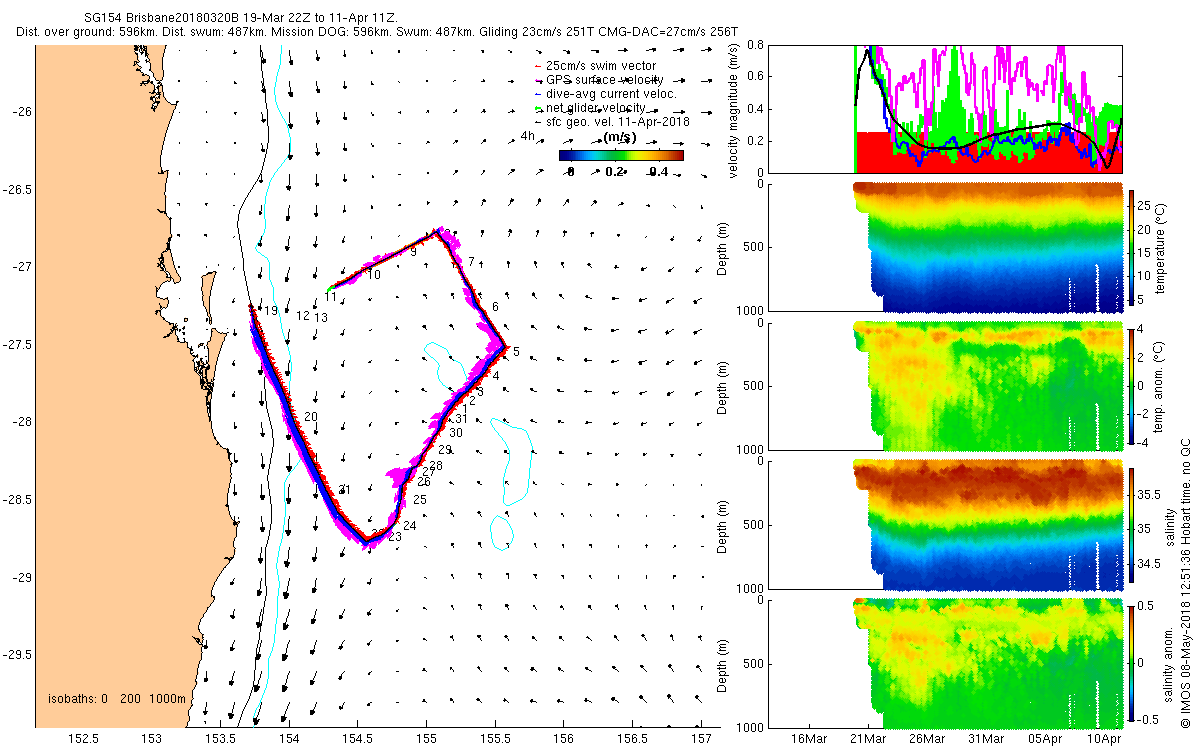Click the 'isobaths: 0 200 1000m' label

[x=117, y=699]
